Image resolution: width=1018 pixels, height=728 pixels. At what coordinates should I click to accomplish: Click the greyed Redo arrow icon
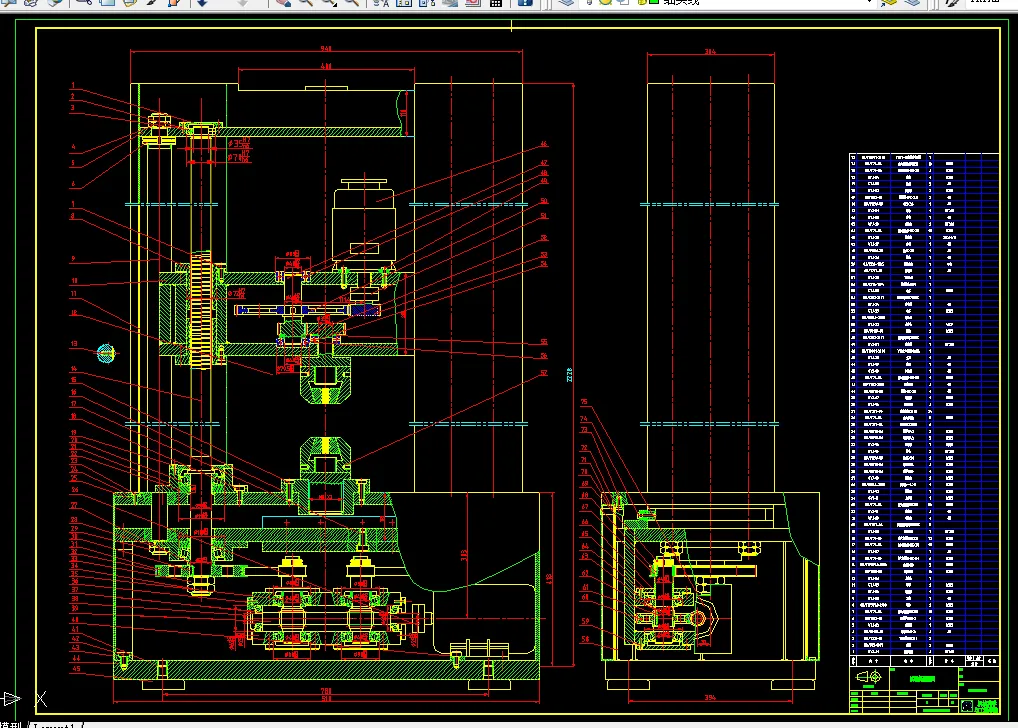[x=242, y=3]
